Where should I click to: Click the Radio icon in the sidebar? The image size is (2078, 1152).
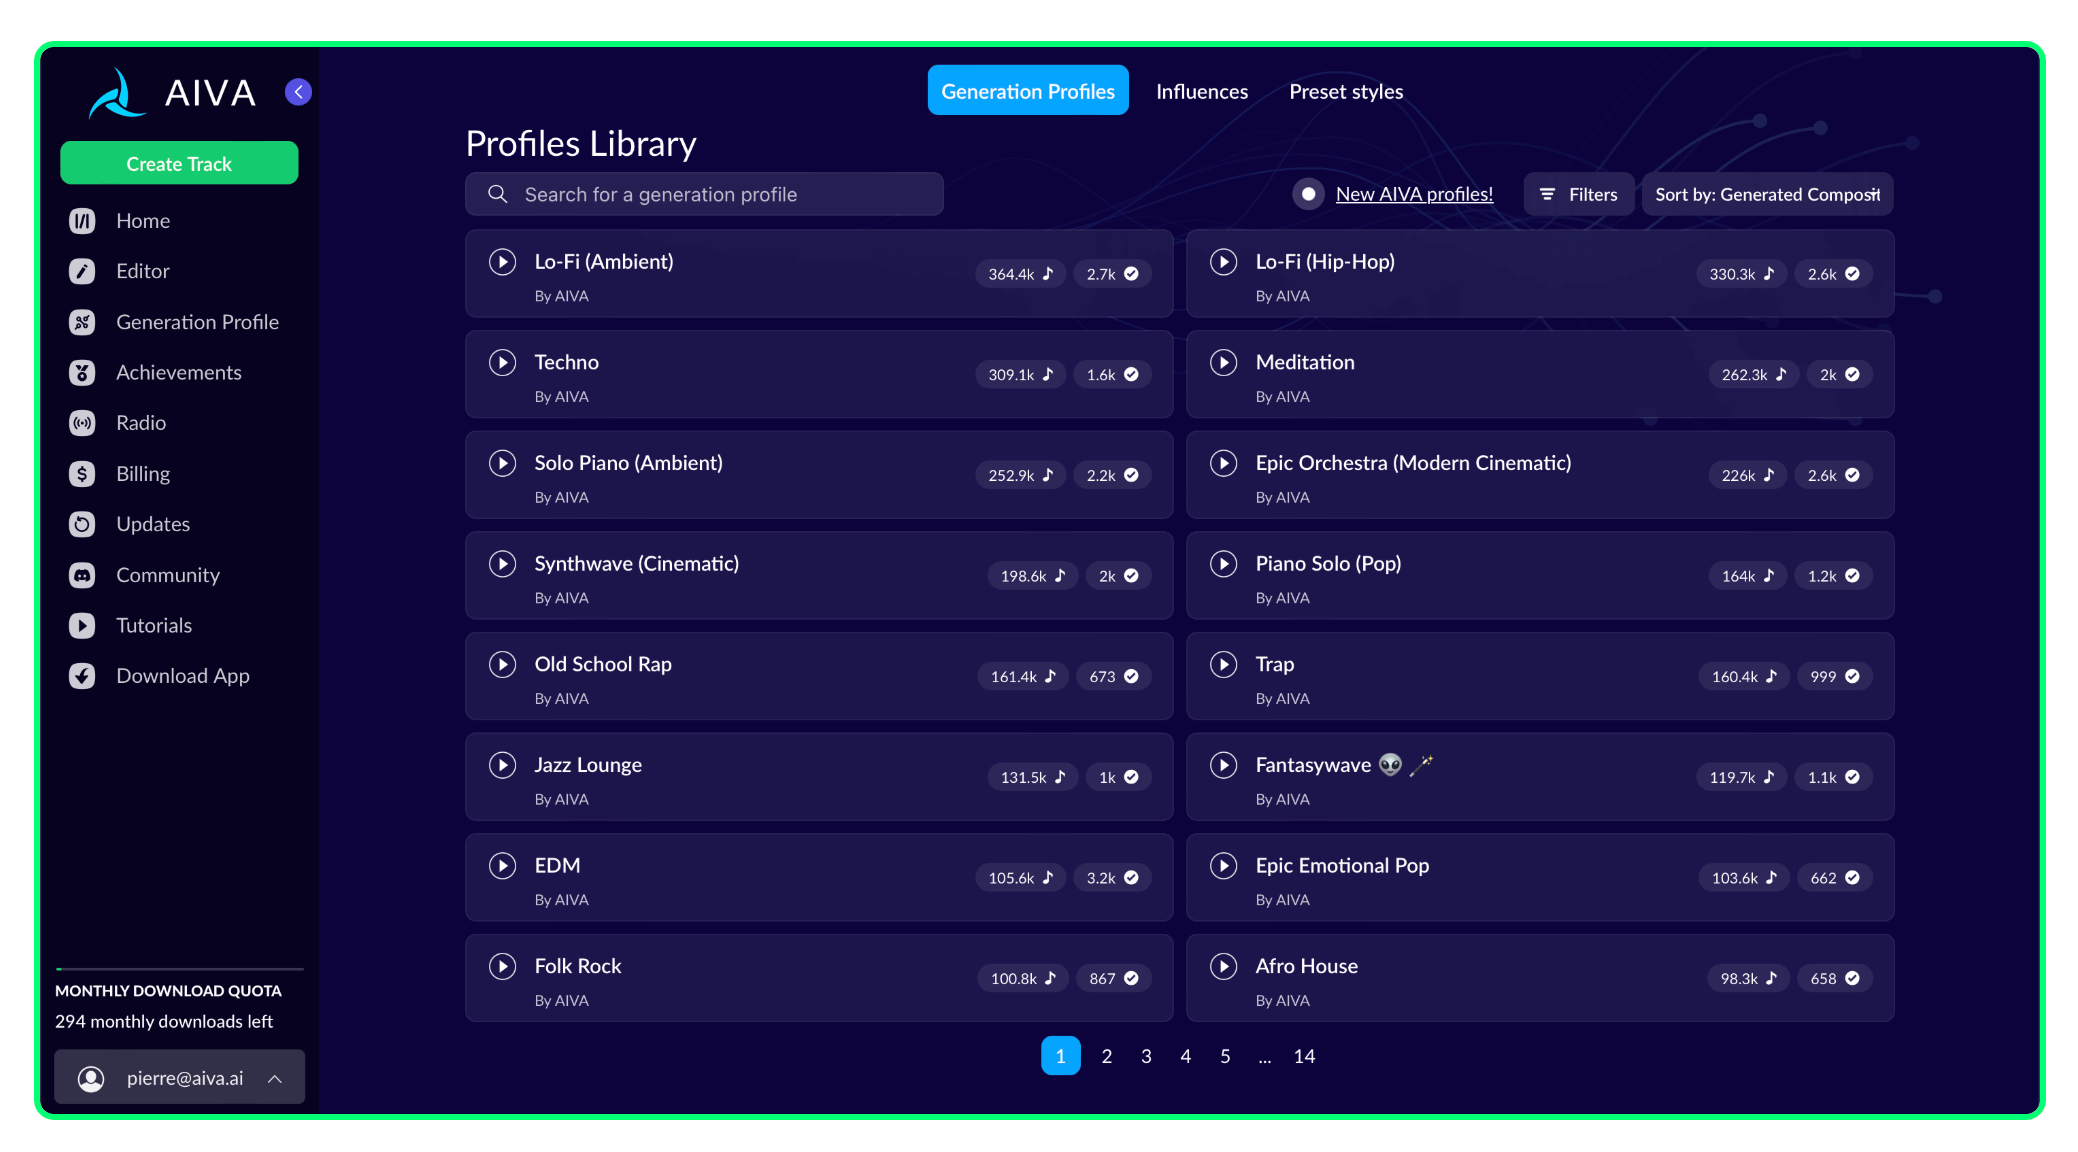pyautogui.click(x=82, y=423)
